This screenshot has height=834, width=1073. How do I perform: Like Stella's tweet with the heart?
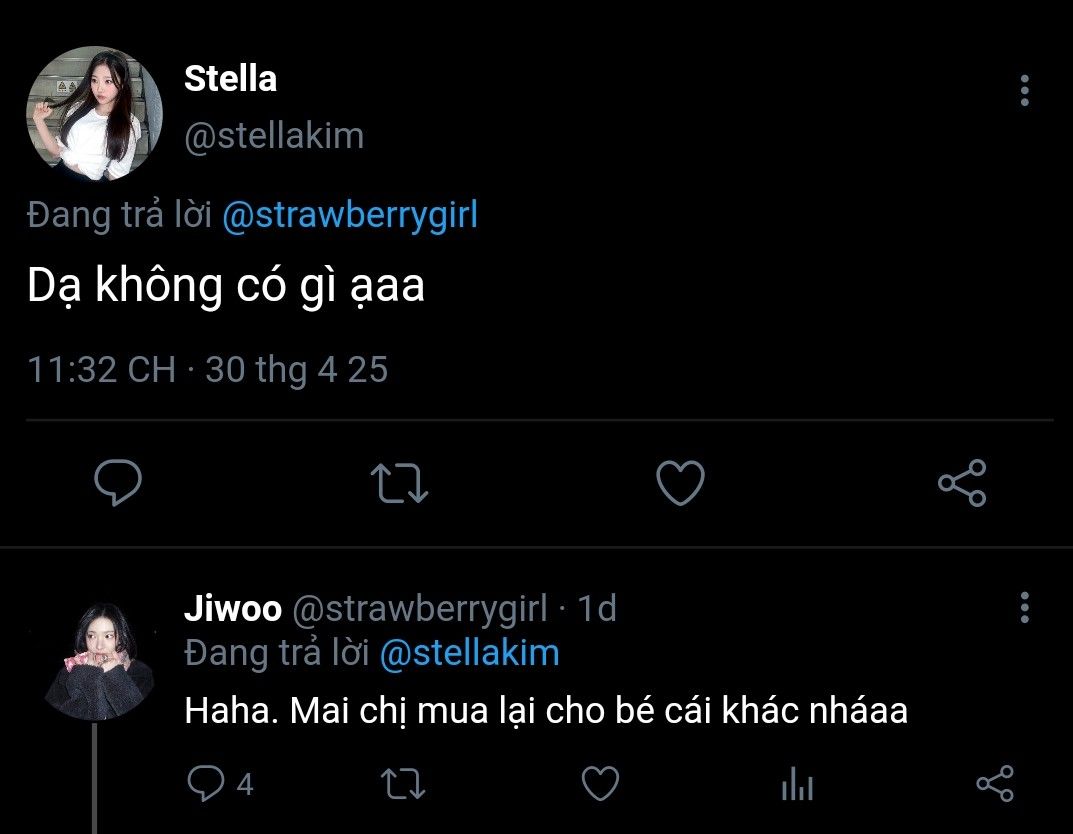680,484
